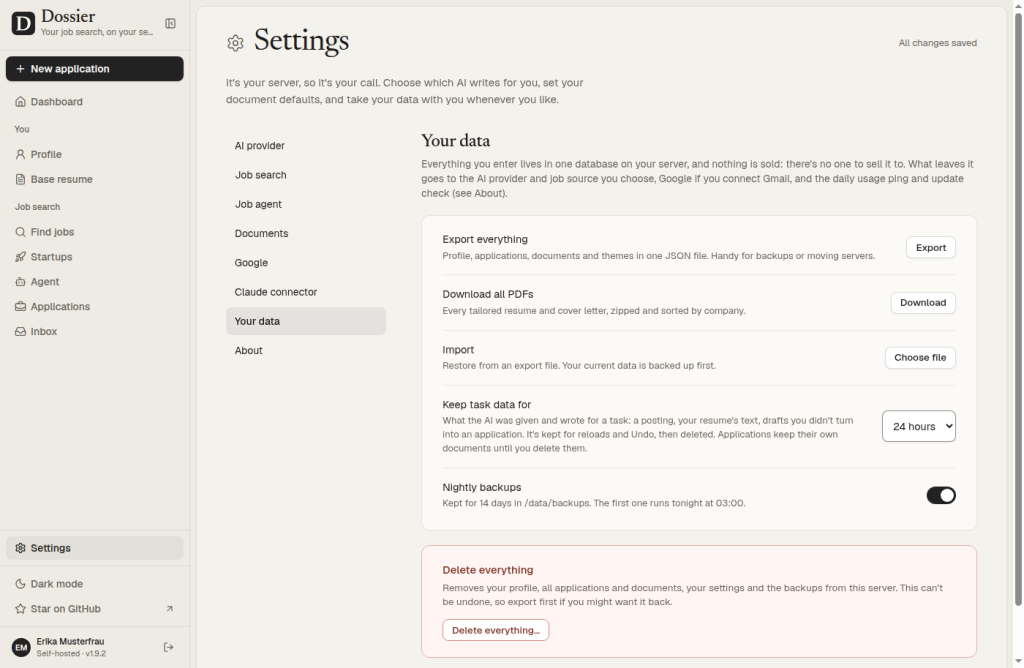Click the Dossier logo icon
1024x668 pixels.
[x=23, y=24]
